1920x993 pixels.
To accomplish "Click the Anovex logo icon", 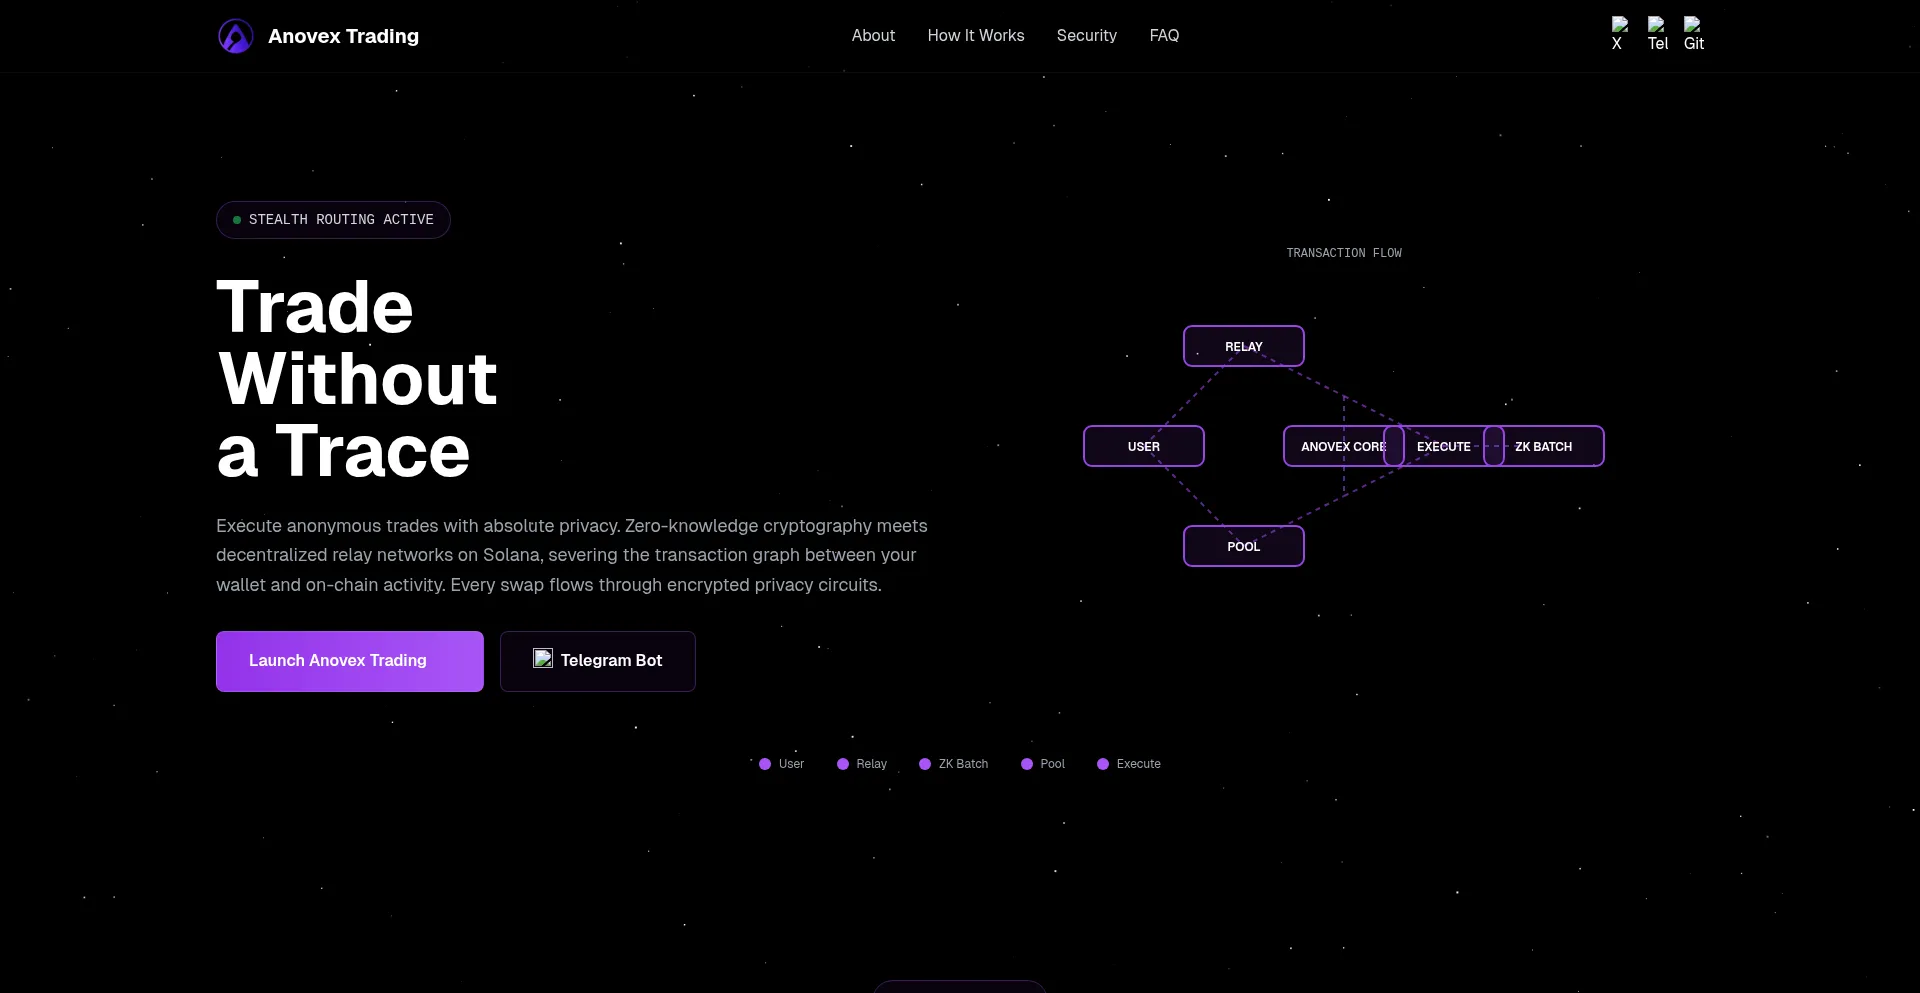I will 236,36.
